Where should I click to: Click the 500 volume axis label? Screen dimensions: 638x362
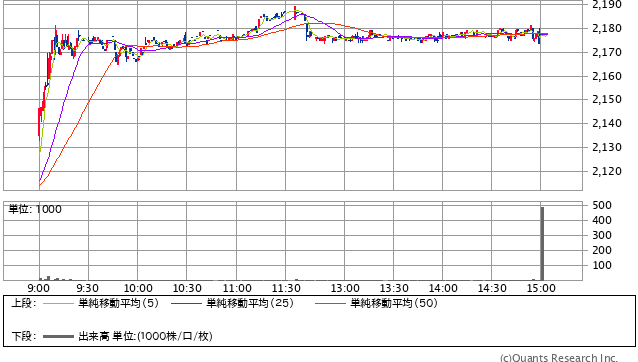(602, 205)
